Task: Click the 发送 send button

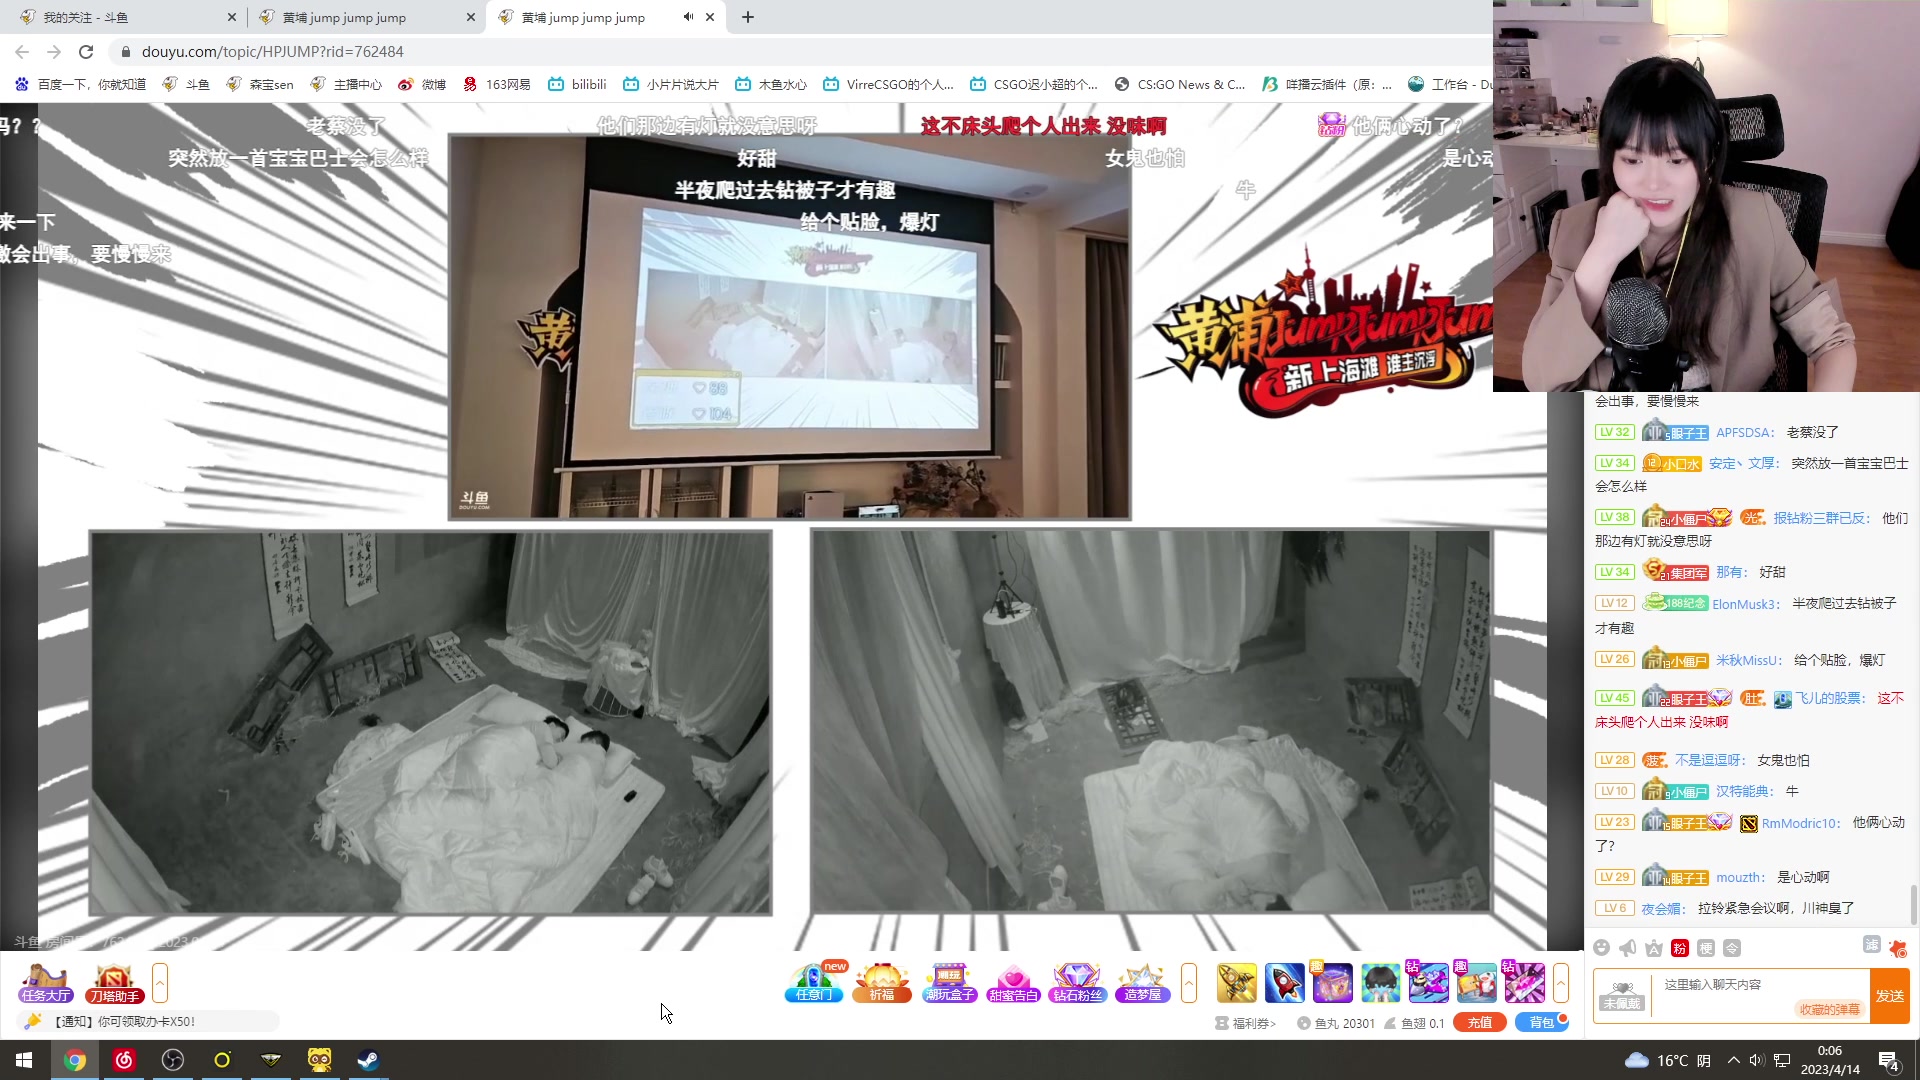Action: point(1890,996)
